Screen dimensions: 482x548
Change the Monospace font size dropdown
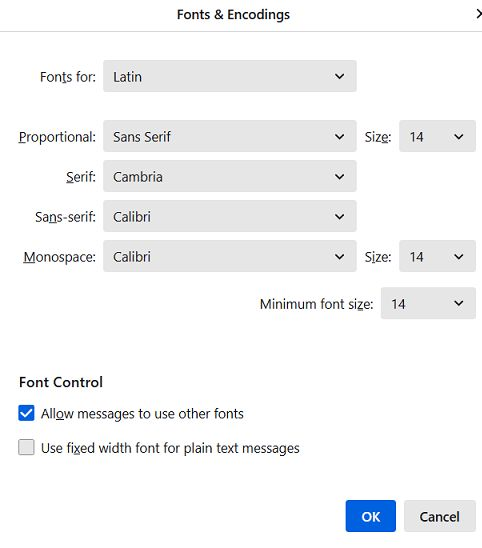click(x=437, y=256)
